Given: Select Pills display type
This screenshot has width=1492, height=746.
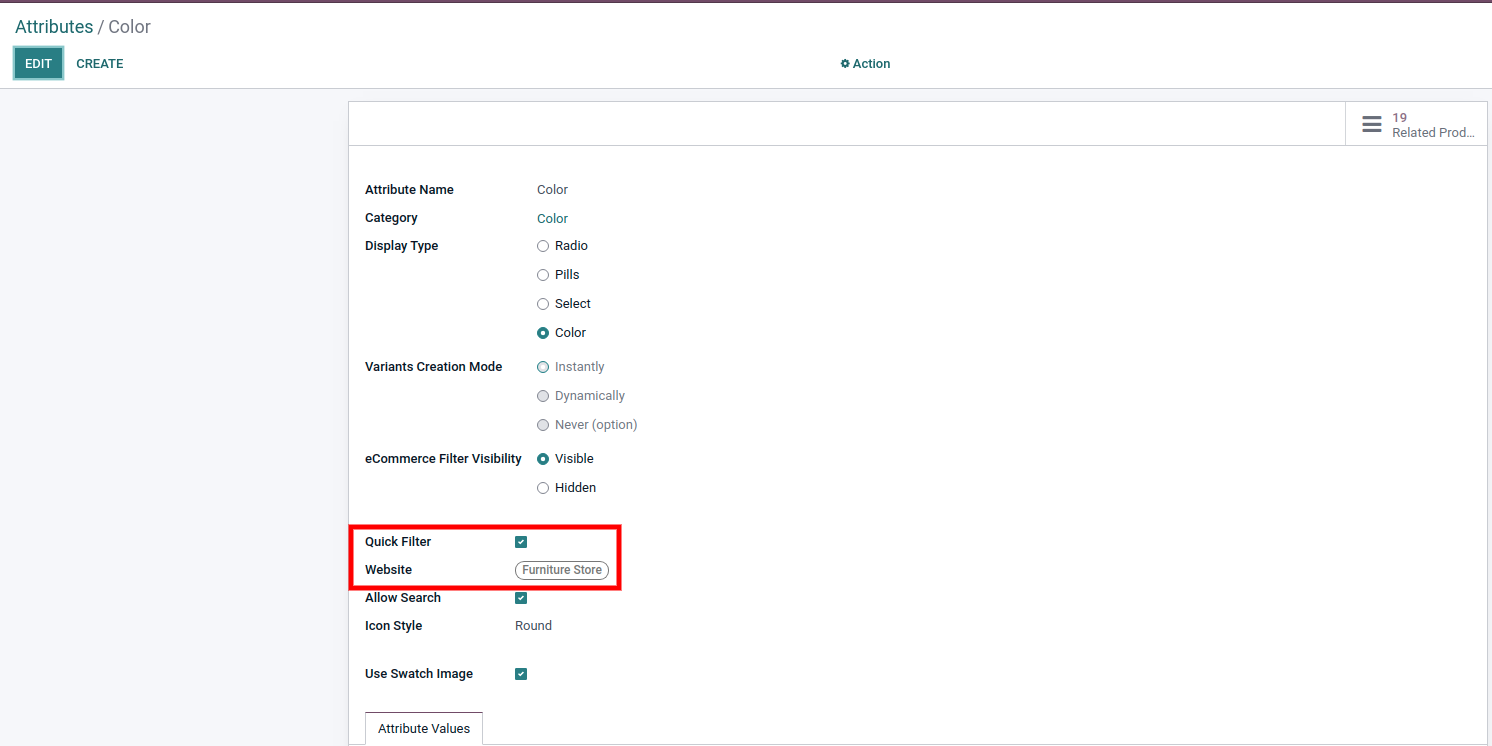Looking at the screenshot, I should tap(543, 275).
